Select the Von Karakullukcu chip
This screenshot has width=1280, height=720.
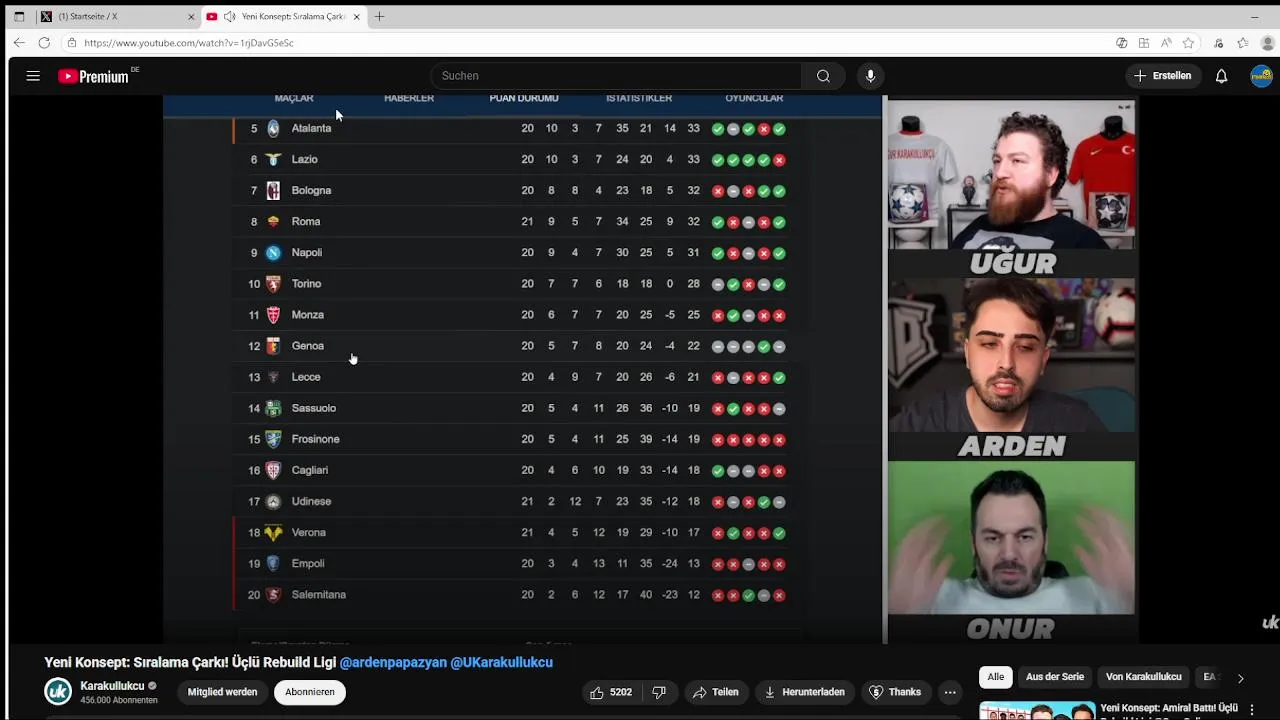point(1144,677)
